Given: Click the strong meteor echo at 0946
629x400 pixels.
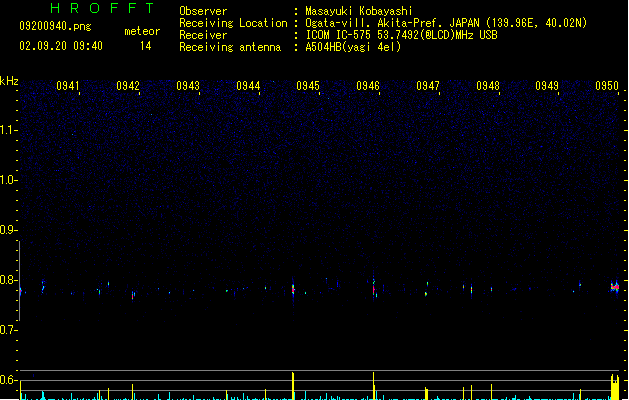Looking at the screenshot, I should point(374,289).
